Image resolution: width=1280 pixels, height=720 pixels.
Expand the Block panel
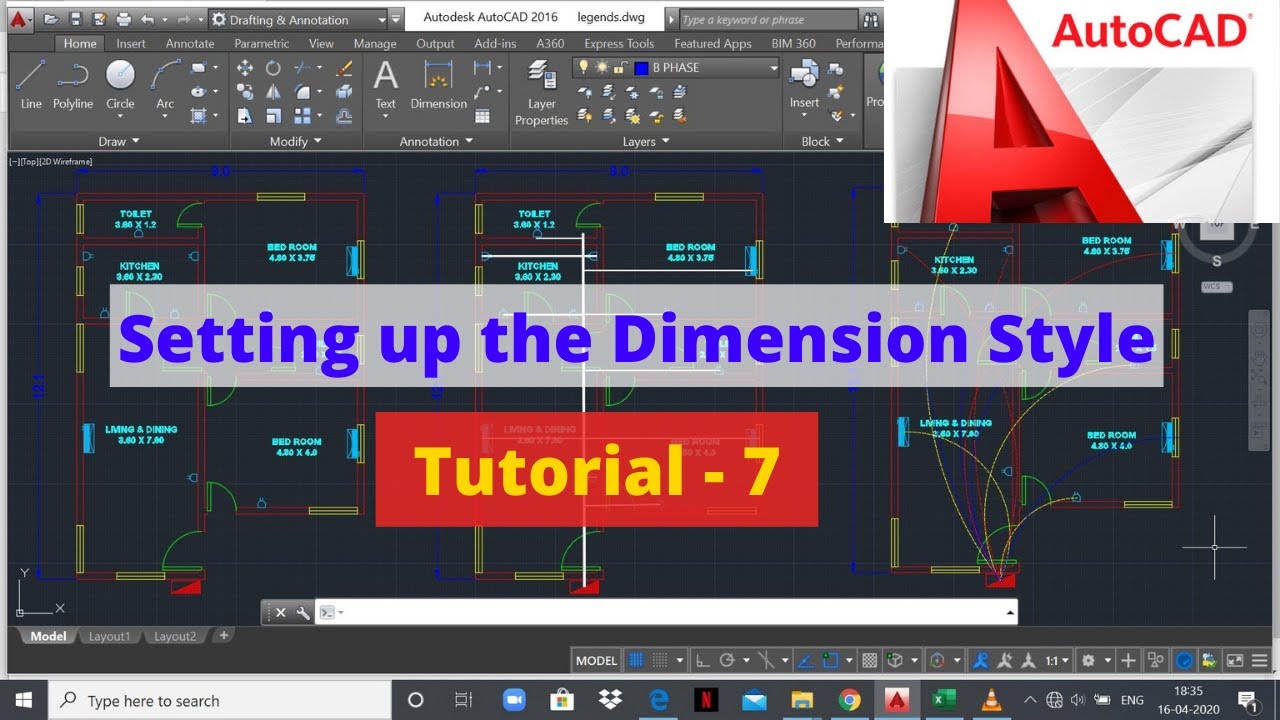(x=822, y=141)
